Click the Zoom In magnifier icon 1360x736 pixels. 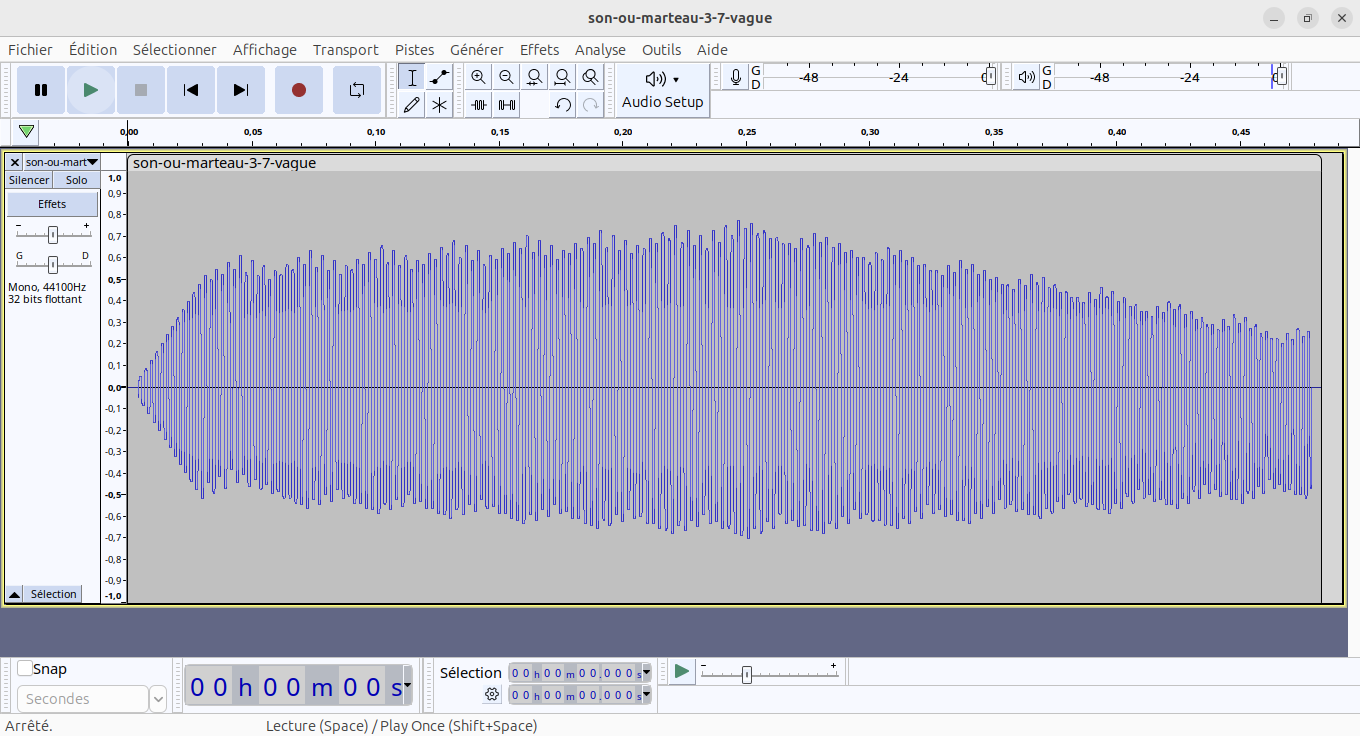[479, 77]
